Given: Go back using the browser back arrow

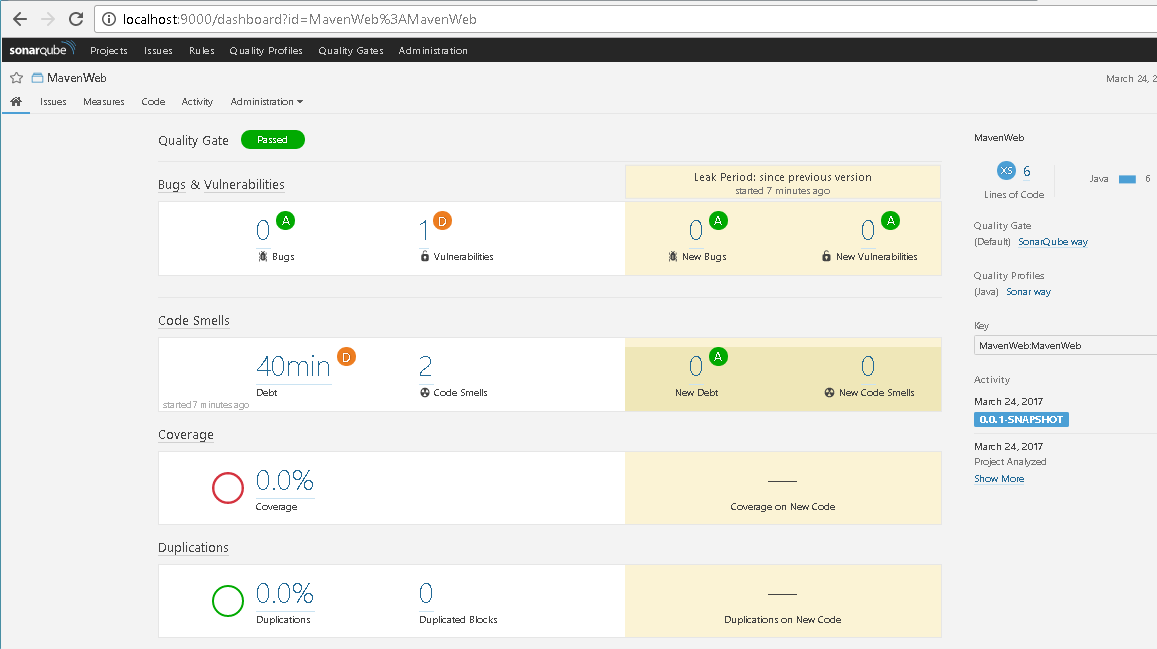Looking at the screenshot, I should coord(19,19).
